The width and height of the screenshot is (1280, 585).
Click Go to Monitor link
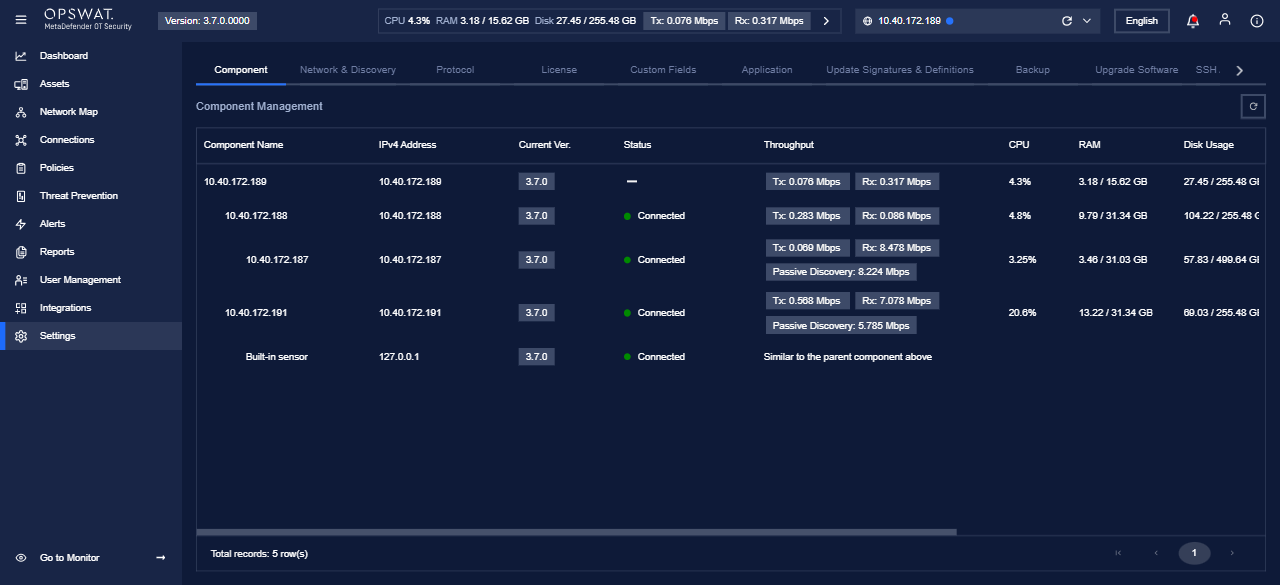(70, 558)
